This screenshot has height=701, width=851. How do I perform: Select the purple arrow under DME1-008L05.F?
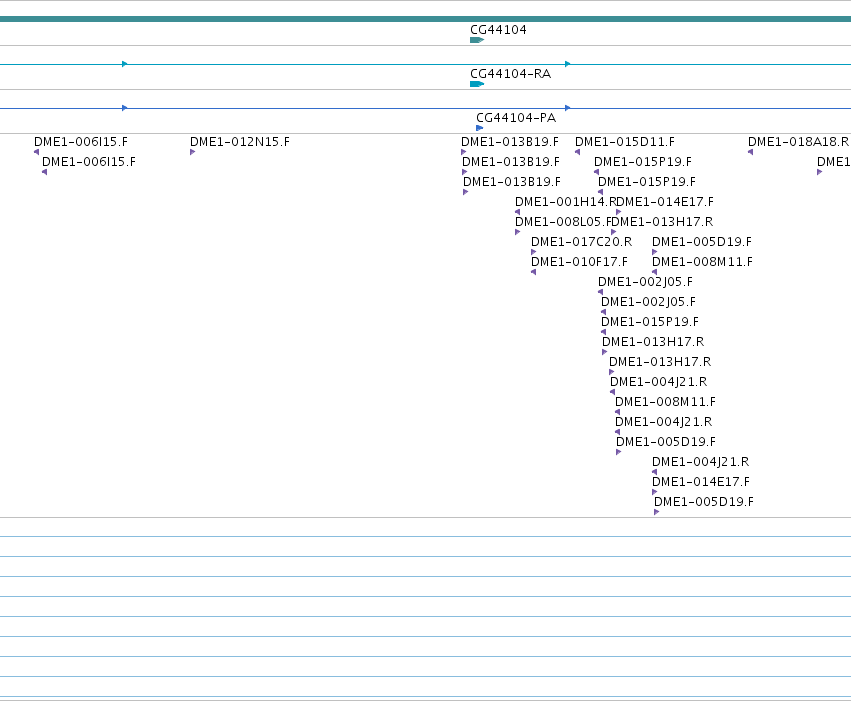(x=517, y=233)
